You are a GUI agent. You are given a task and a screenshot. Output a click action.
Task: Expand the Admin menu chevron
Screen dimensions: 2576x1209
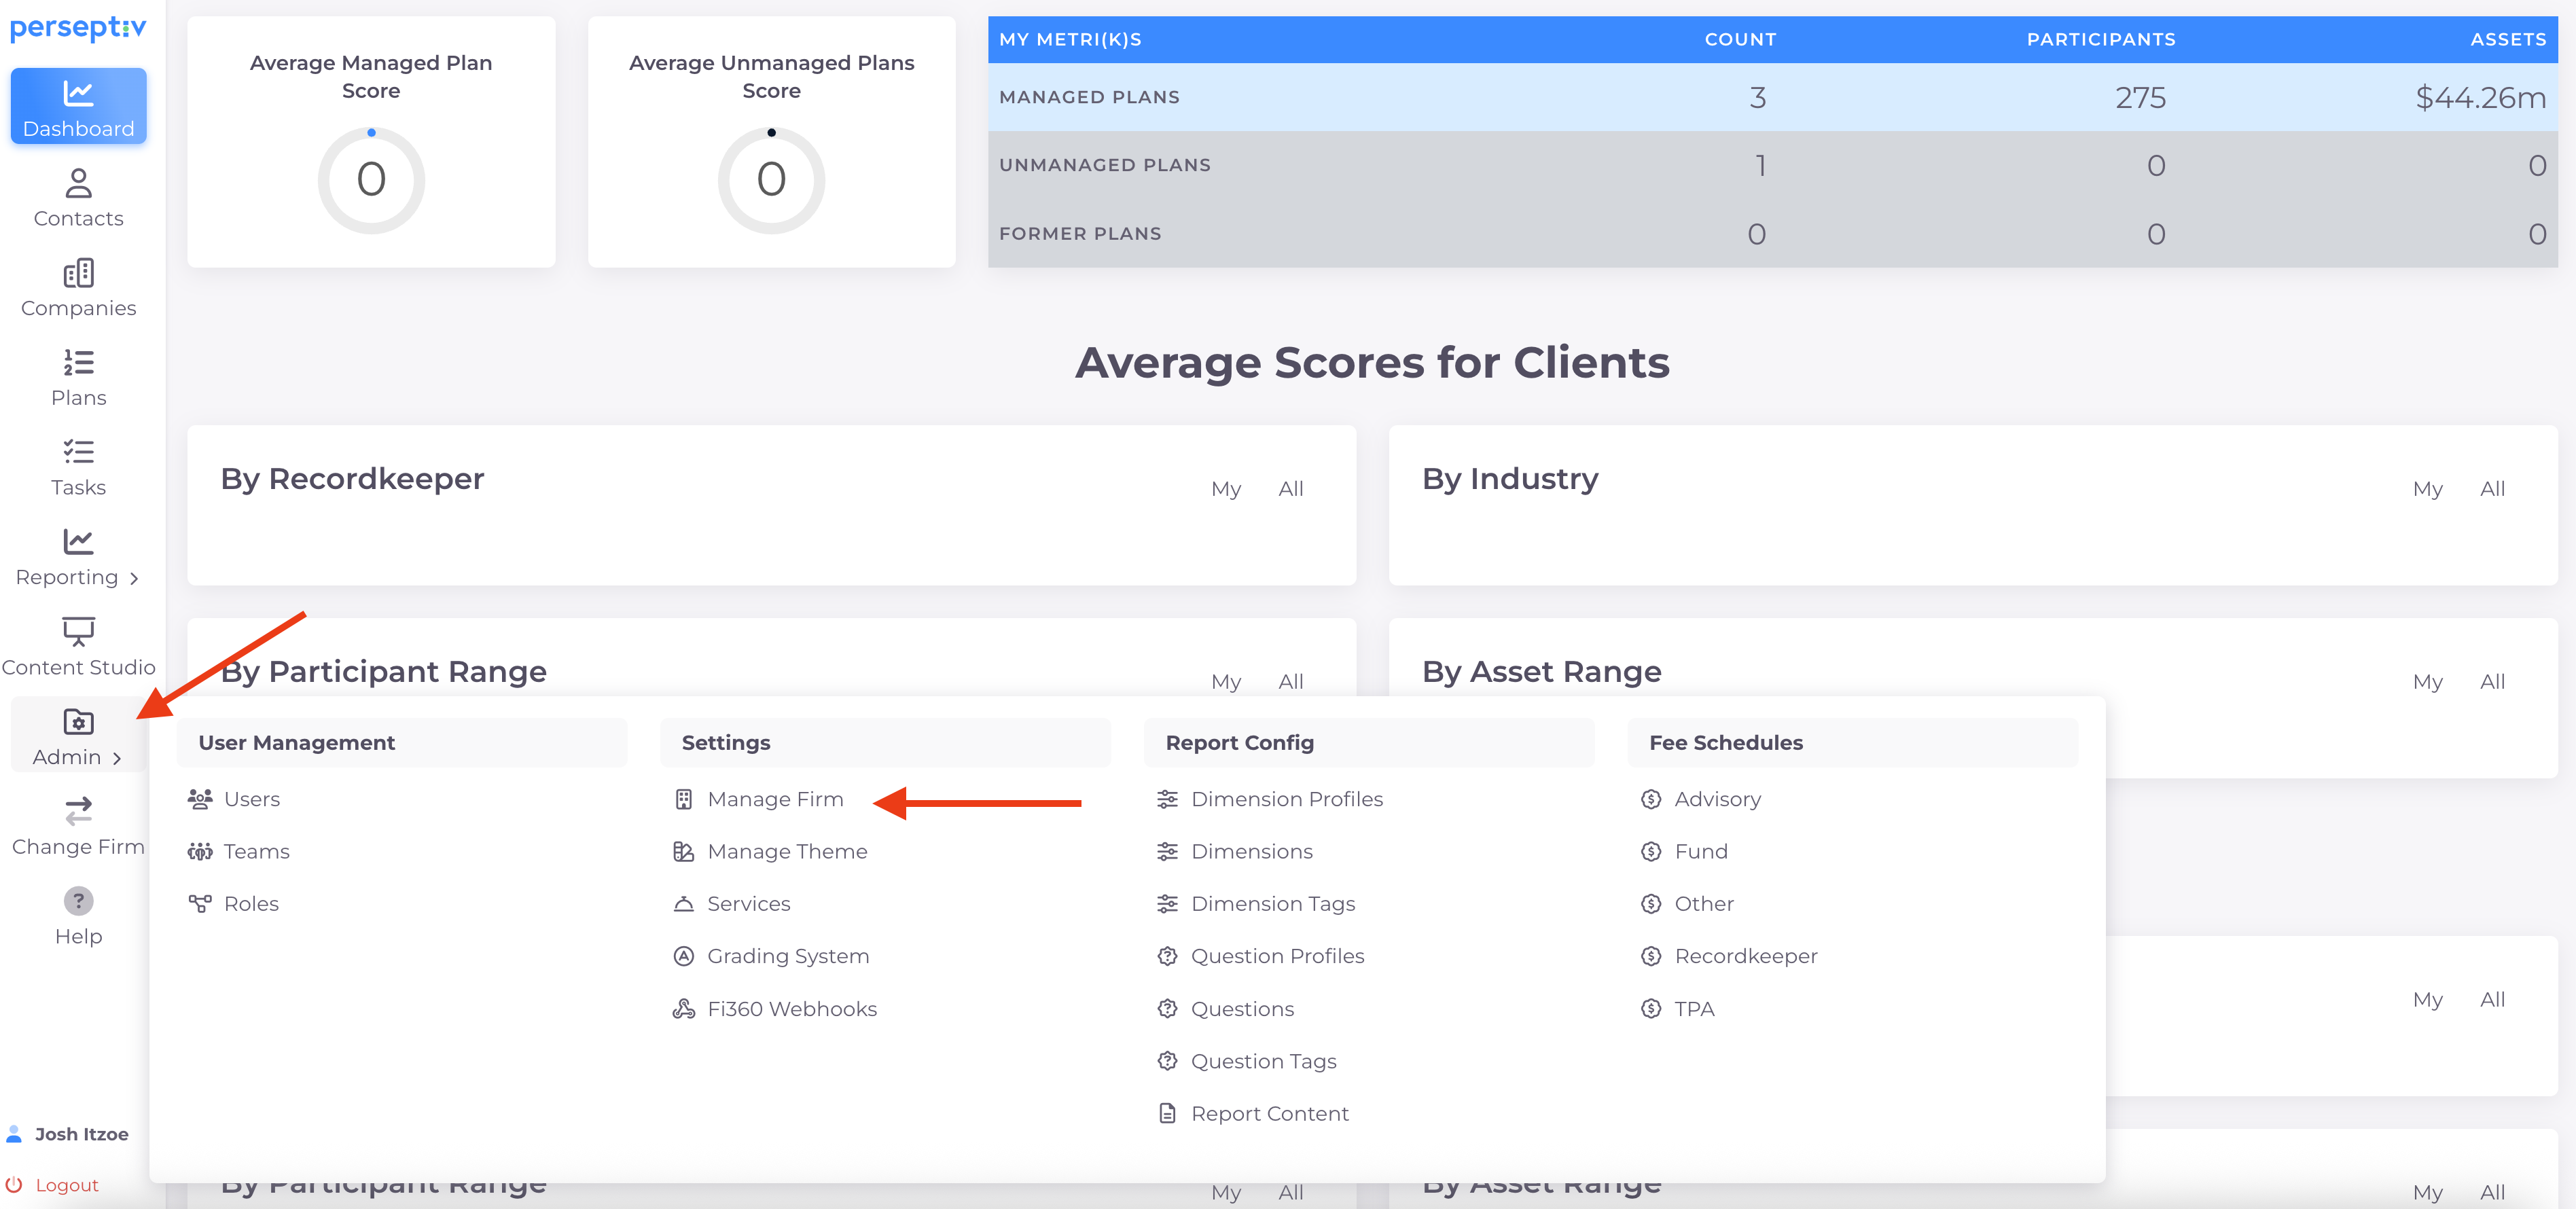coord(117,758)
